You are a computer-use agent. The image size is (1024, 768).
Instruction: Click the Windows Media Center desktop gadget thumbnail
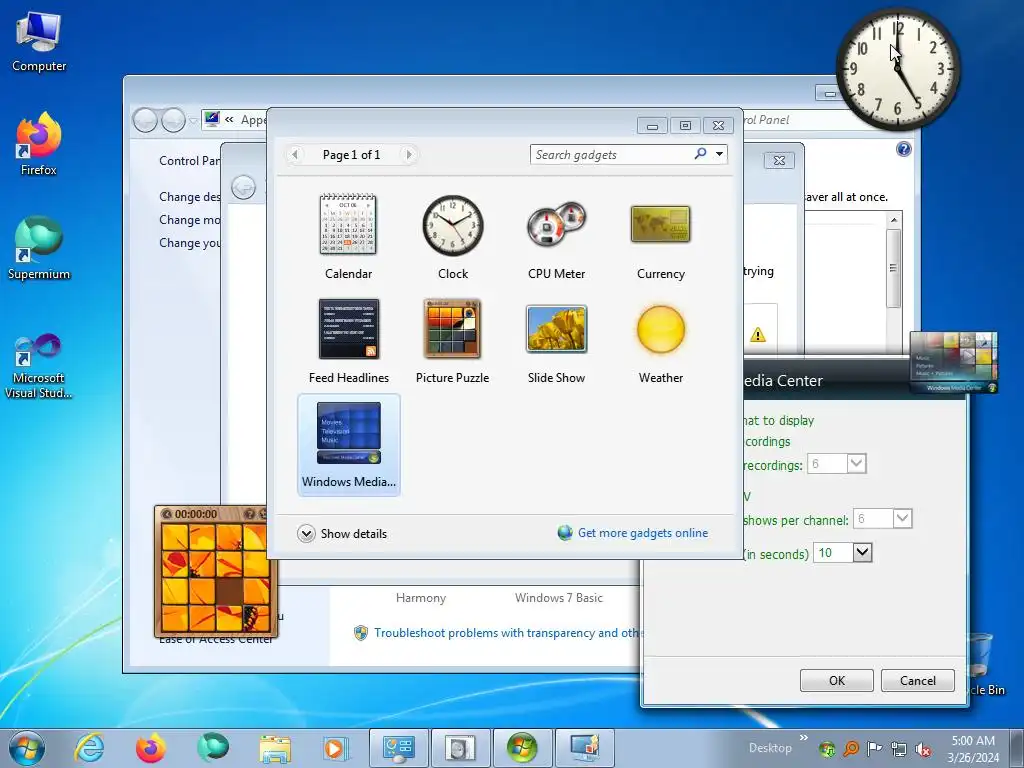[x=953, y=362]
